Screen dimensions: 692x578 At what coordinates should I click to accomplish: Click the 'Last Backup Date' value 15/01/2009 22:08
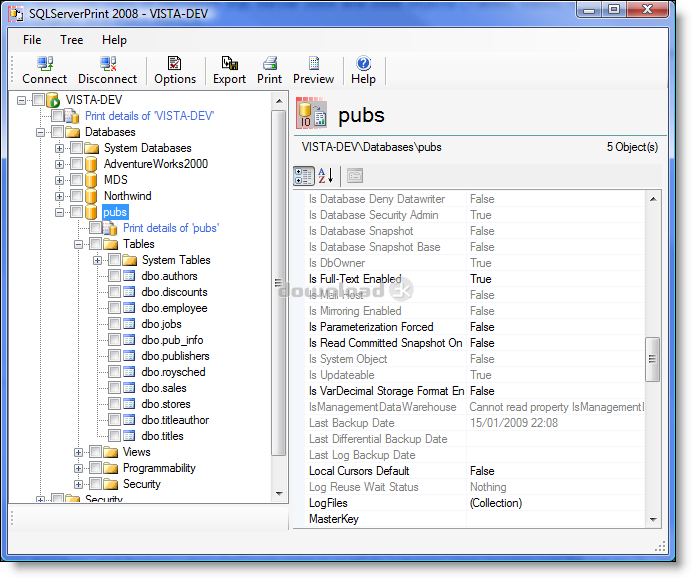pyautogui.click(x=514, y=423)
